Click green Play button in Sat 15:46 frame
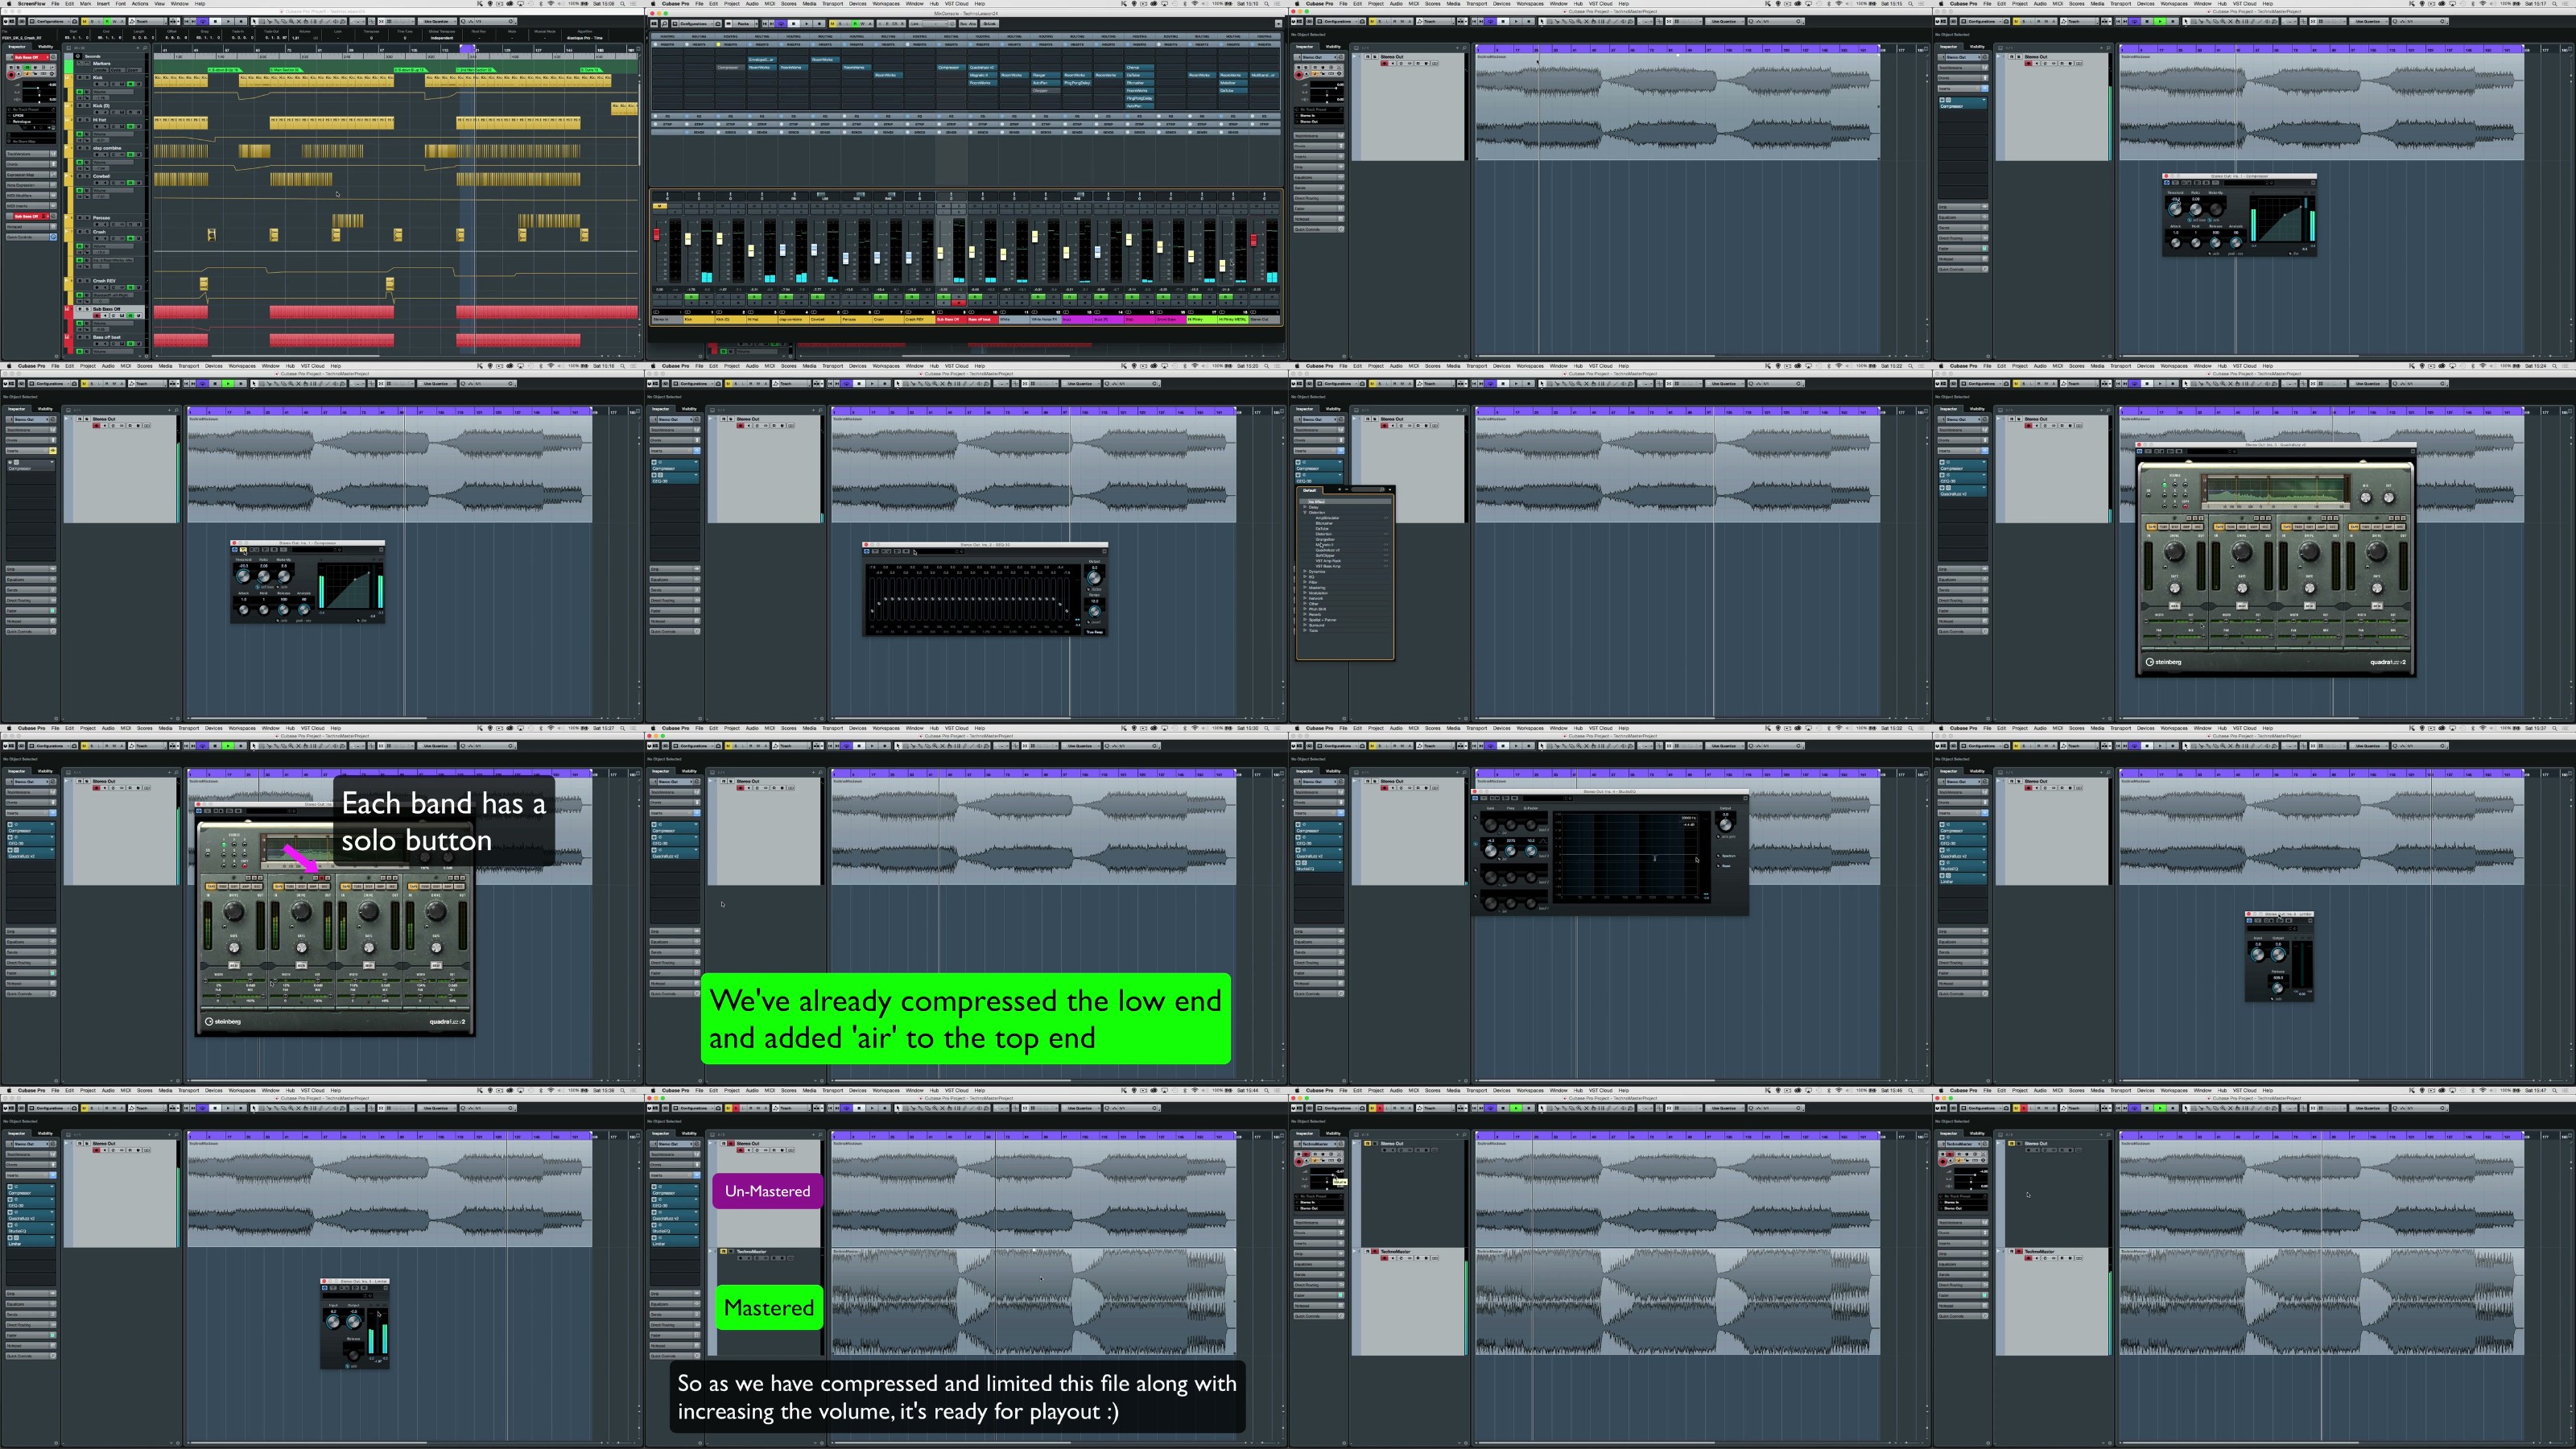 point(1517,1108)
